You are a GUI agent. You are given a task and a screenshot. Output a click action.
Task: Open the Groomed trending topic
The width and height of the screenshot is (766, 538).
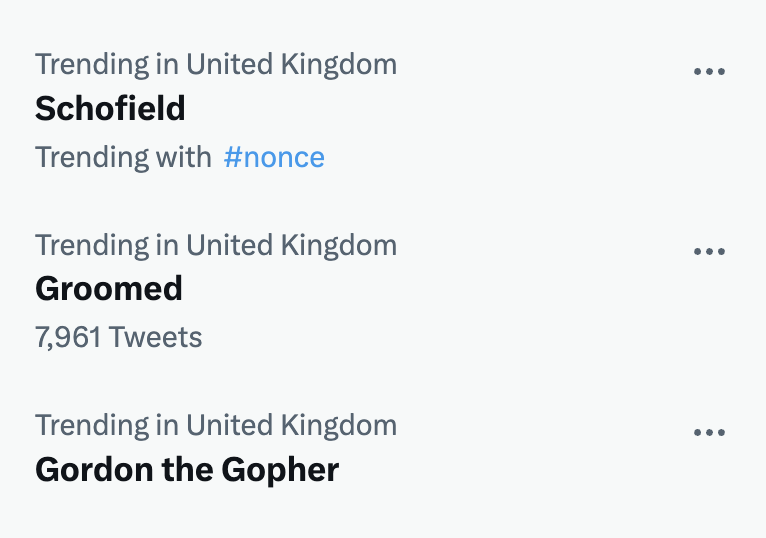(x=109, y=288)
